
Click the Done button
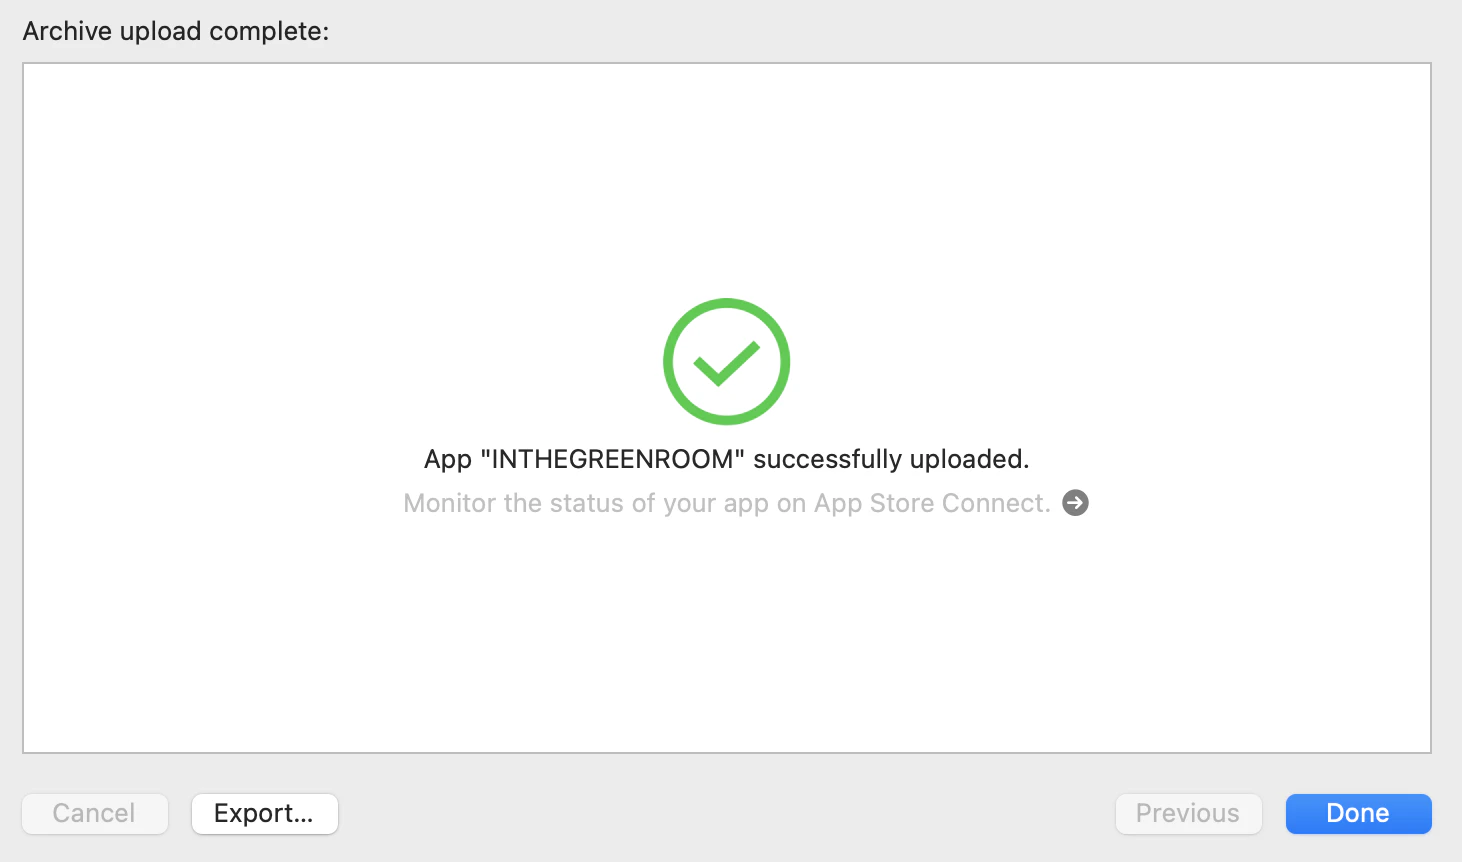tap(1358, 814)
